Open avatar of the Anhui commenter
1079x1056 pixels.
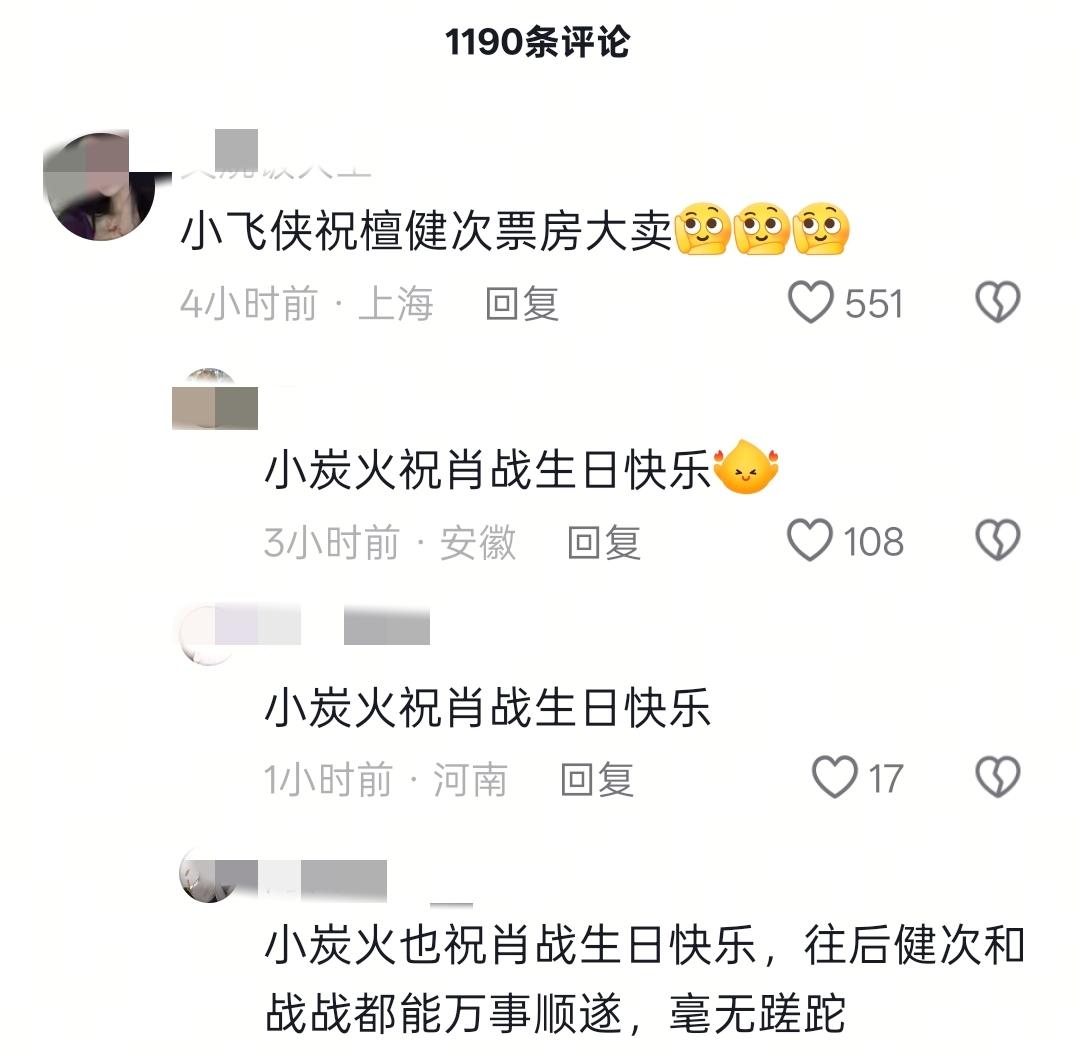coord(210,399)
